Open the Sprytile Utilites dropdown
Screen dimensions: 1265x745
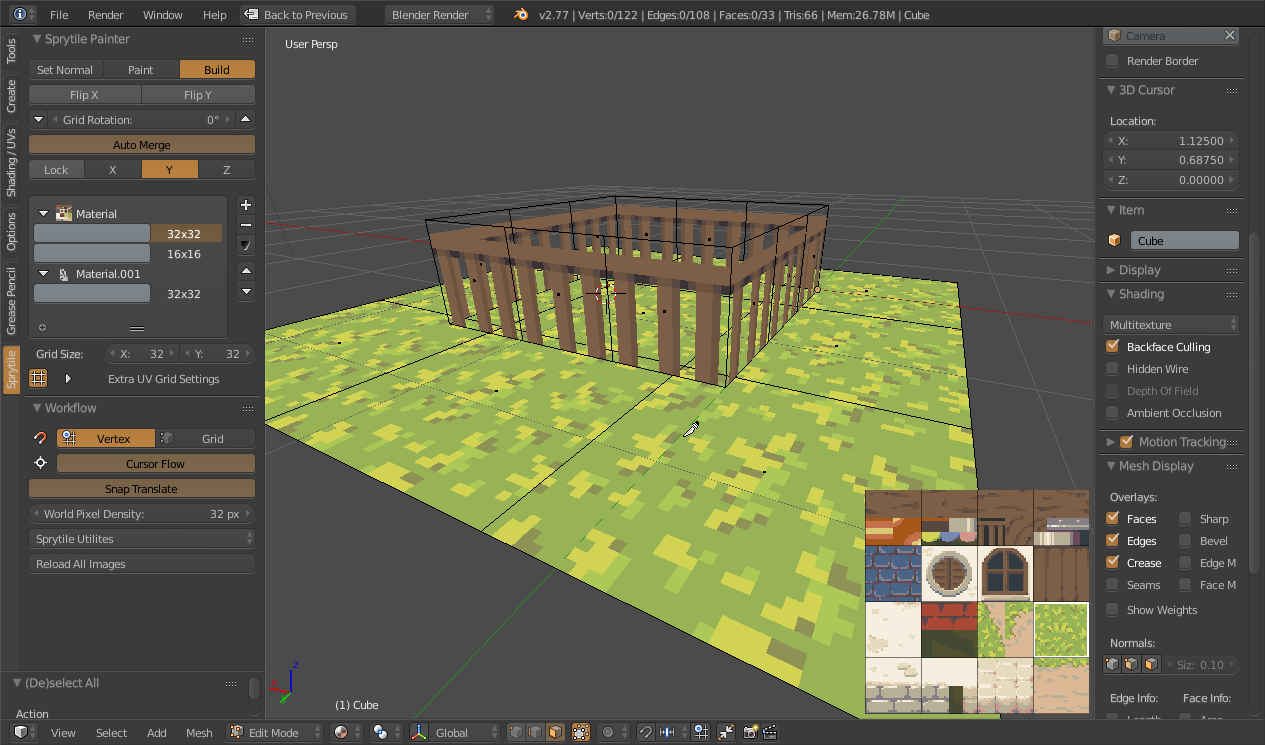point(142,538)
